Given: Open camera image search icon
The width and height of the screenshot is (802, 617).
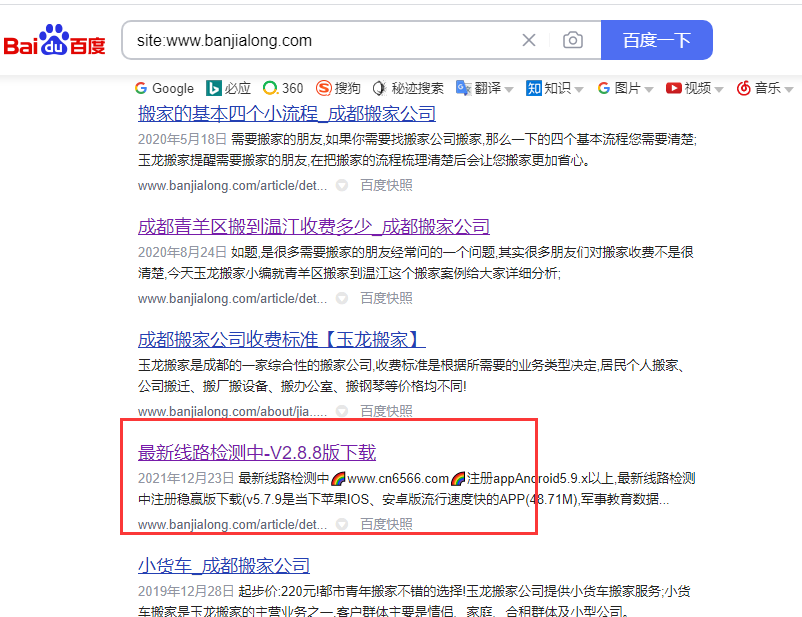Looking at the screenshot, I should click(x=572, y=40).
